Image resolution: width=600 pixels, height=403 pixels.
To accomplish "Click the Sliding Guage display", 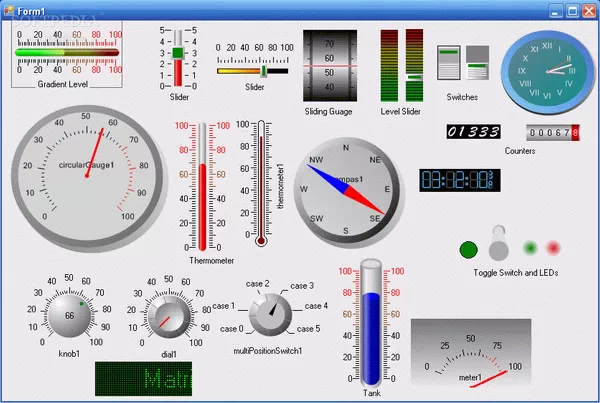I will 330,65.
